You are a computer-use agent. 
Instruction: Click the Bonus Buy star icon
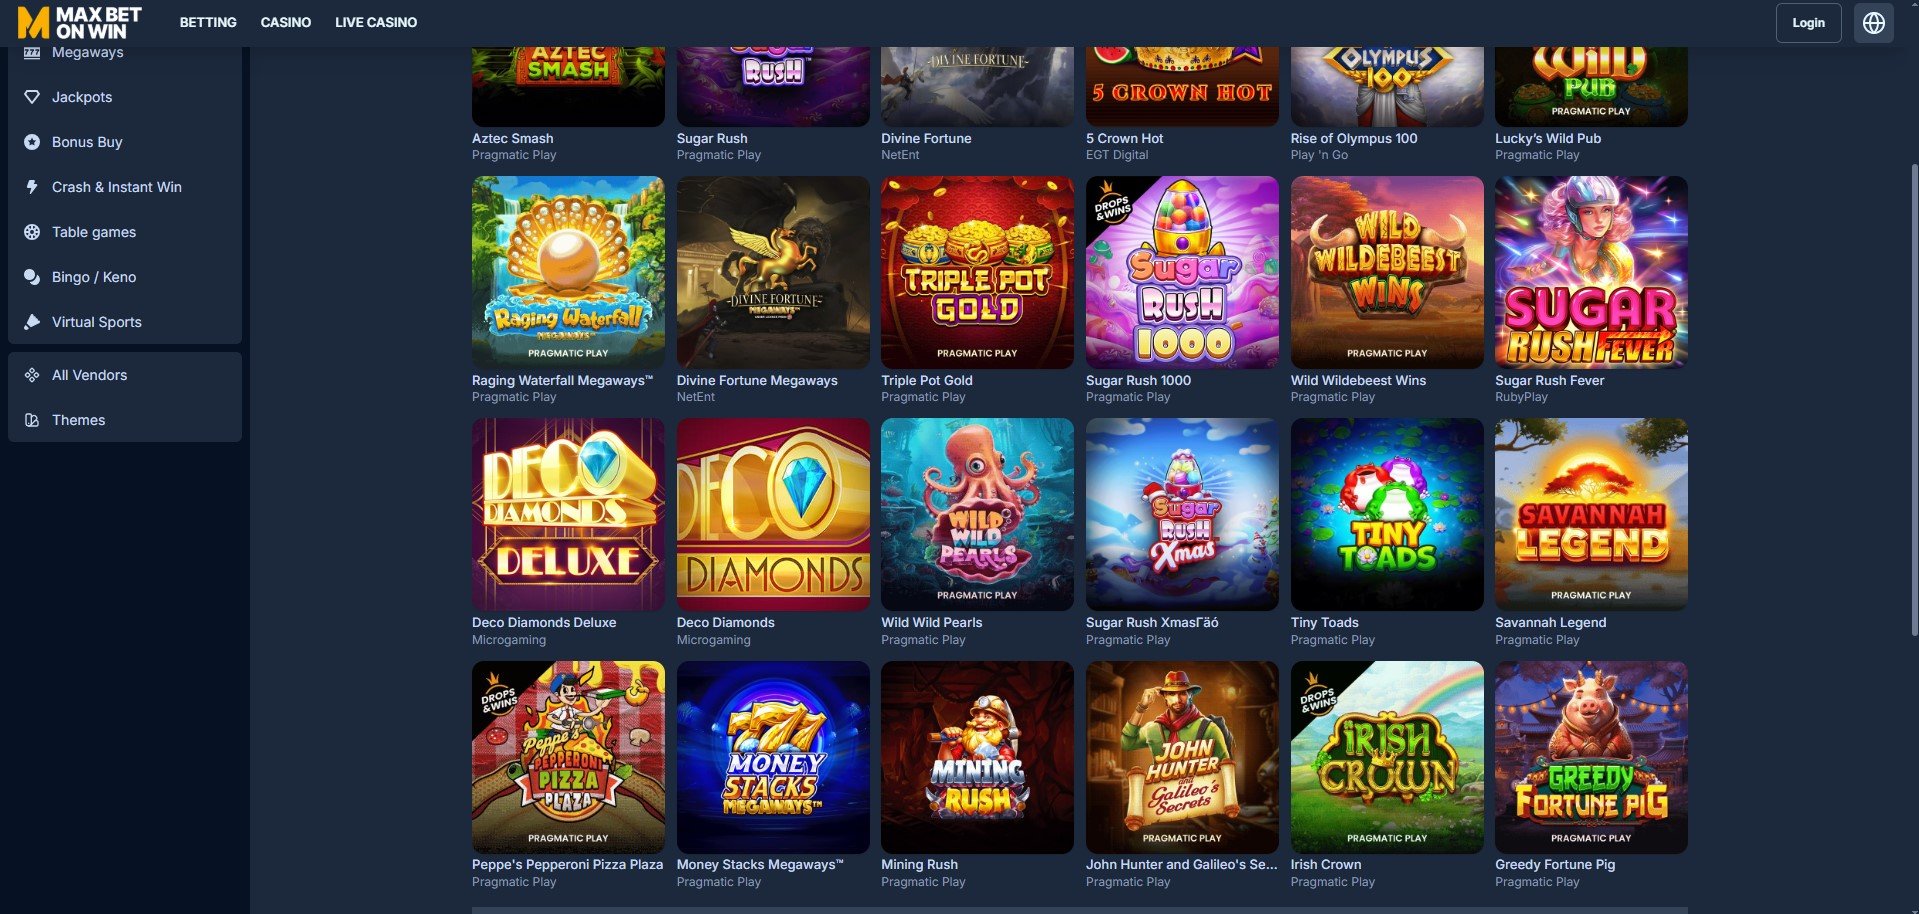32,142
